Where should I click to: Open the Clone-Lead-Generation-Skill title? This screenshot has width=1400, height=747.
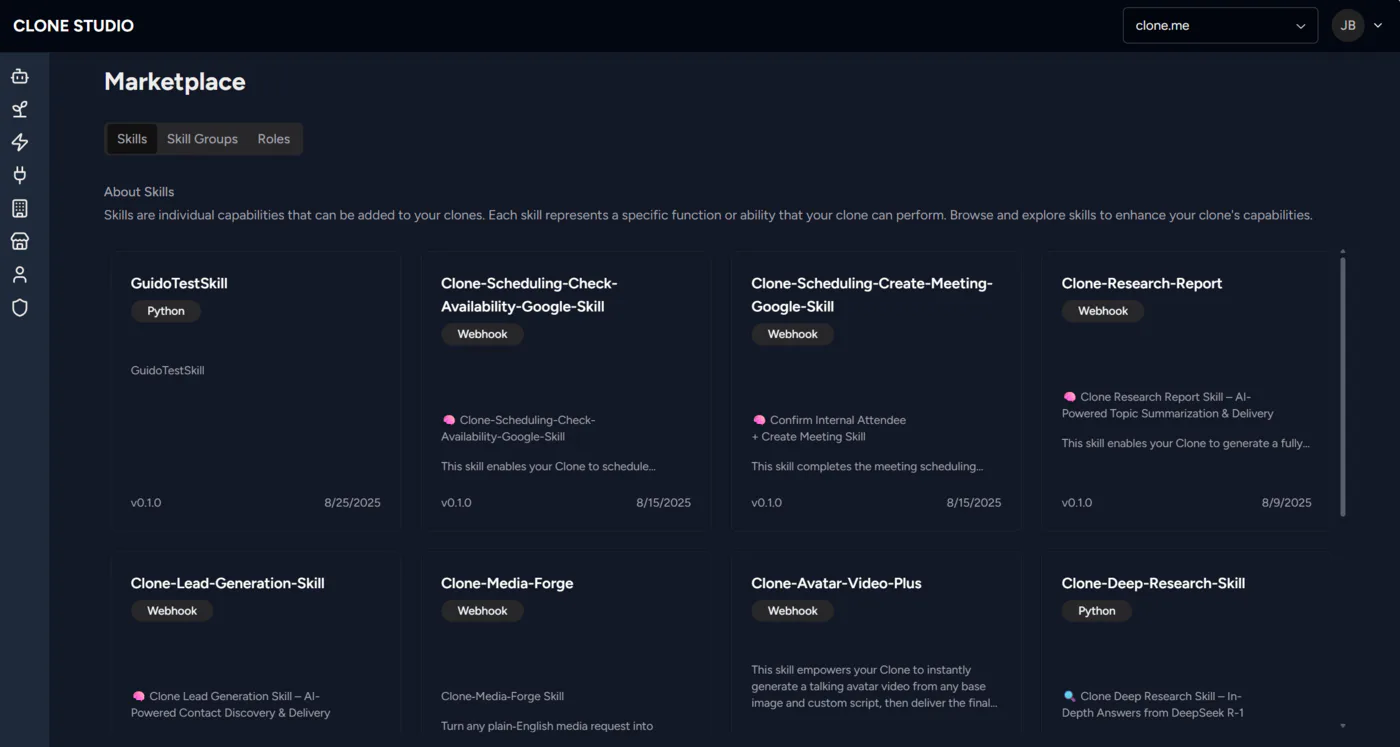click(x=228, y=583)
